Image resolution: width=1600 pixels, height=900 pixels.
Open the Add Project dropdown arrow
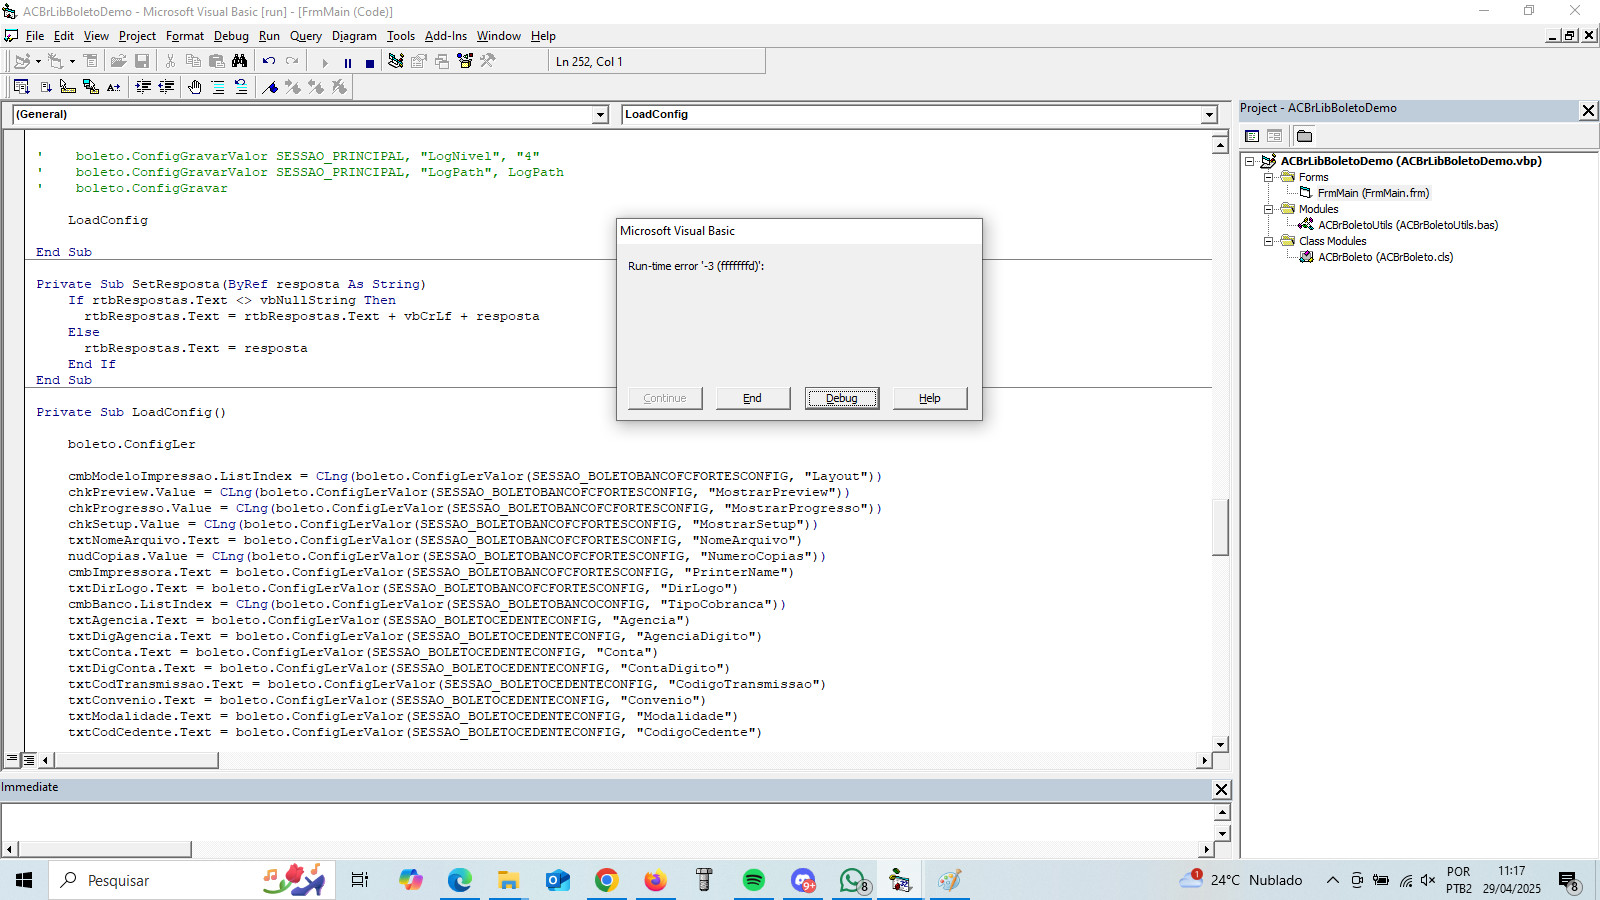(x=38, y=61)
